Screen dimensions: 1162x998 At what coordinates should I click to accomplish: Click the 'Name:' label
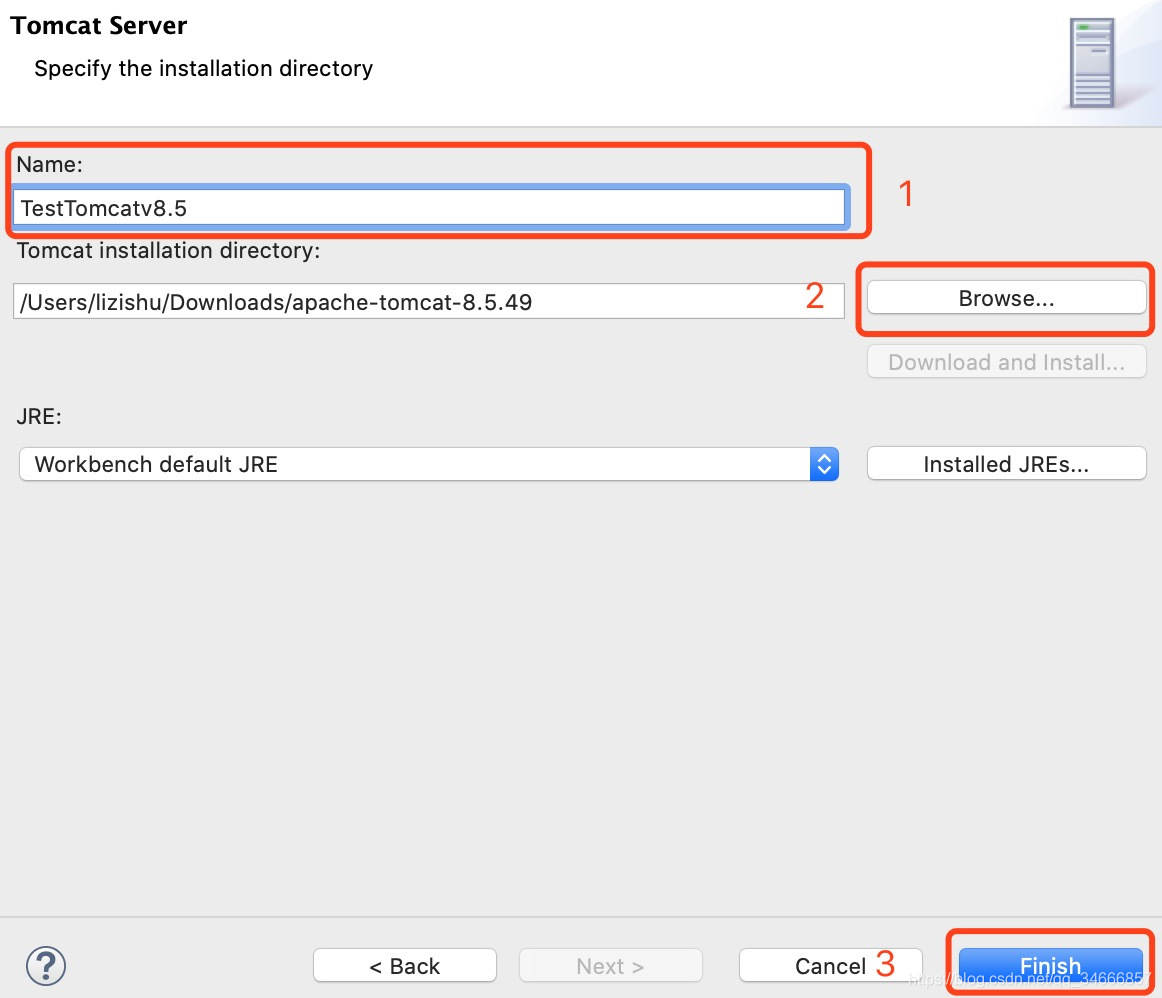pos(50,164)
